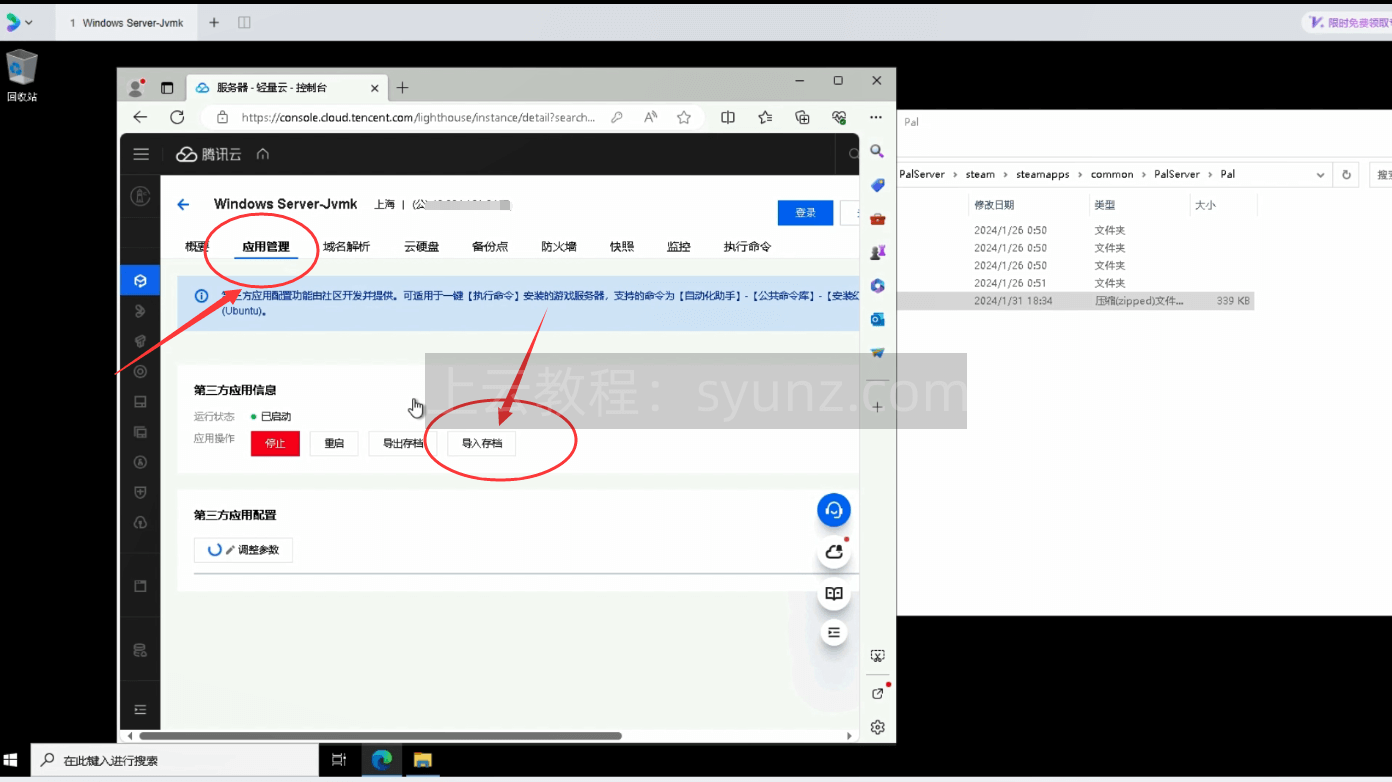Switch to the 防火墙 tab

tap(559, 246)
